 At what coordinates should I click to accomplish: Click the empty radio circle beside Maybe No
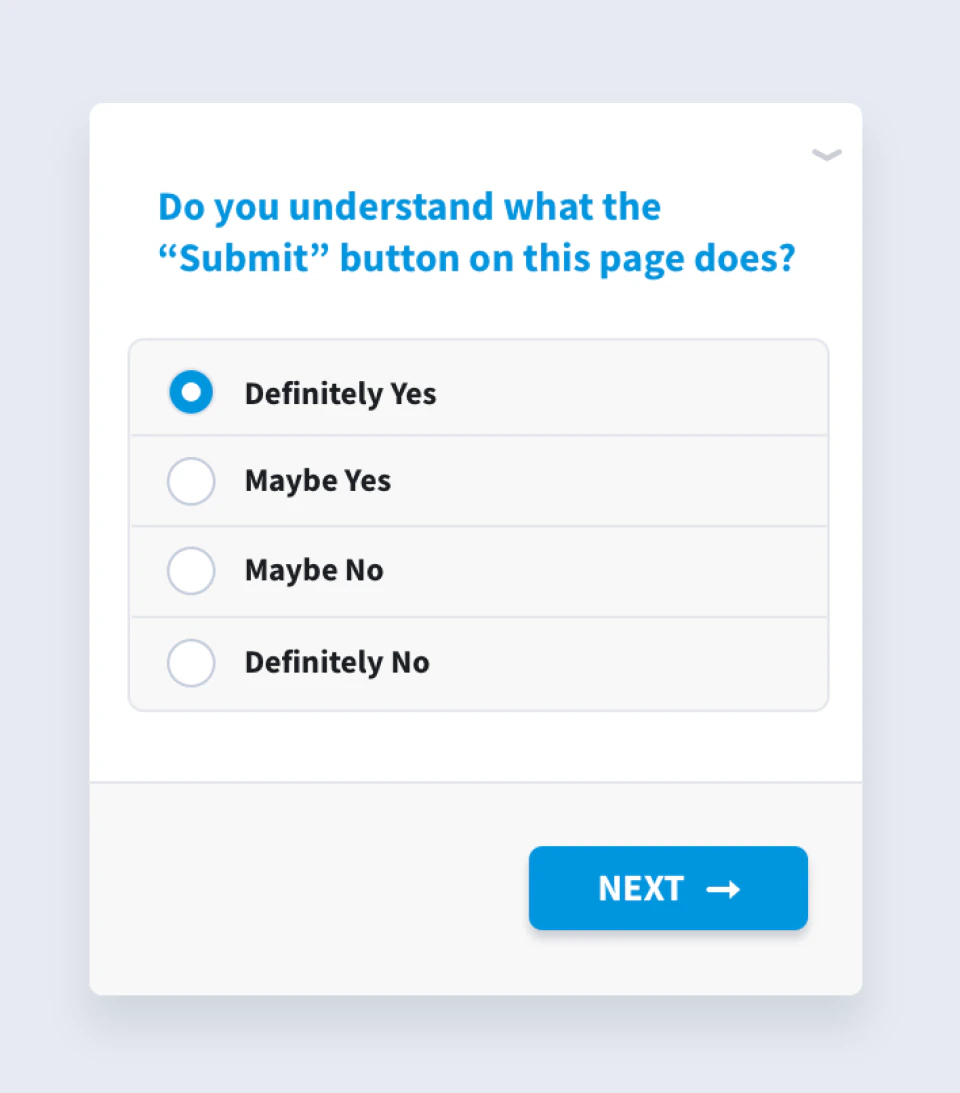191,571
